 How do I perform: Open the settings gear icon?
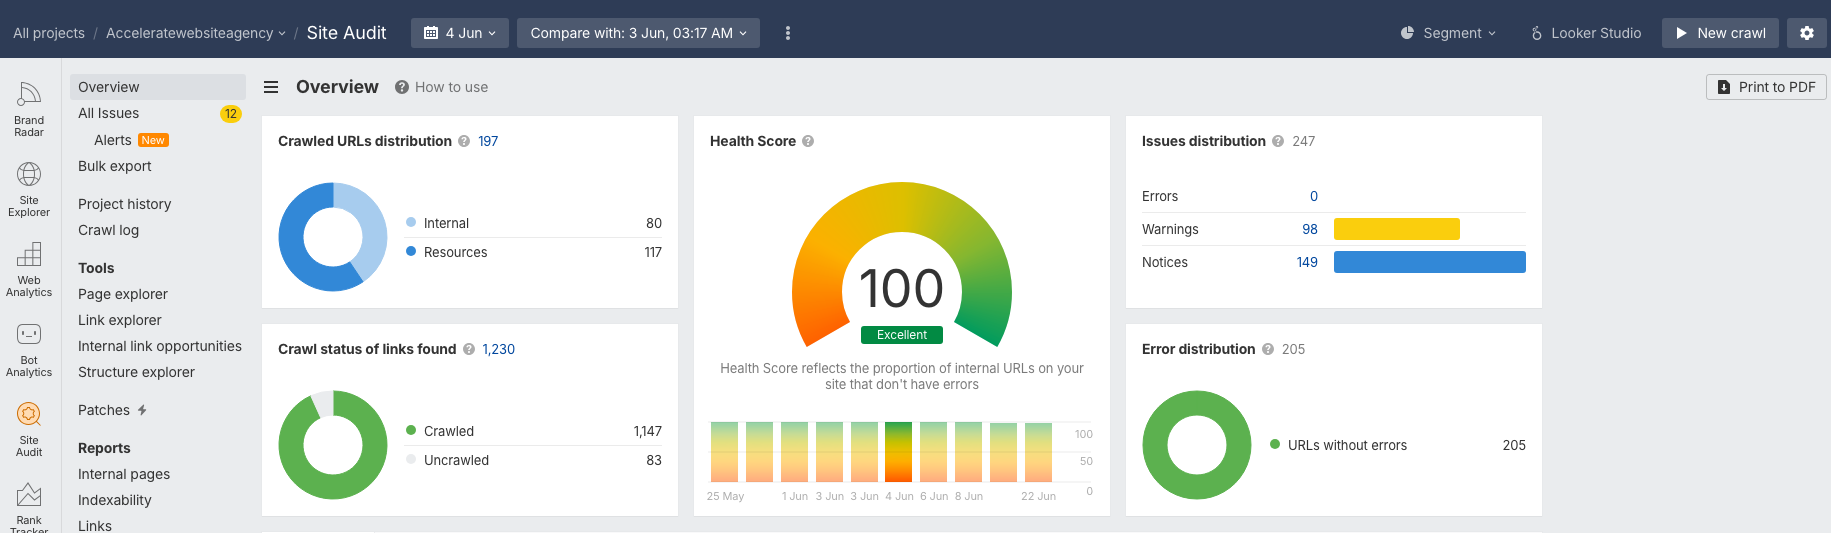pyautogui.click(x=1807, y=33)
